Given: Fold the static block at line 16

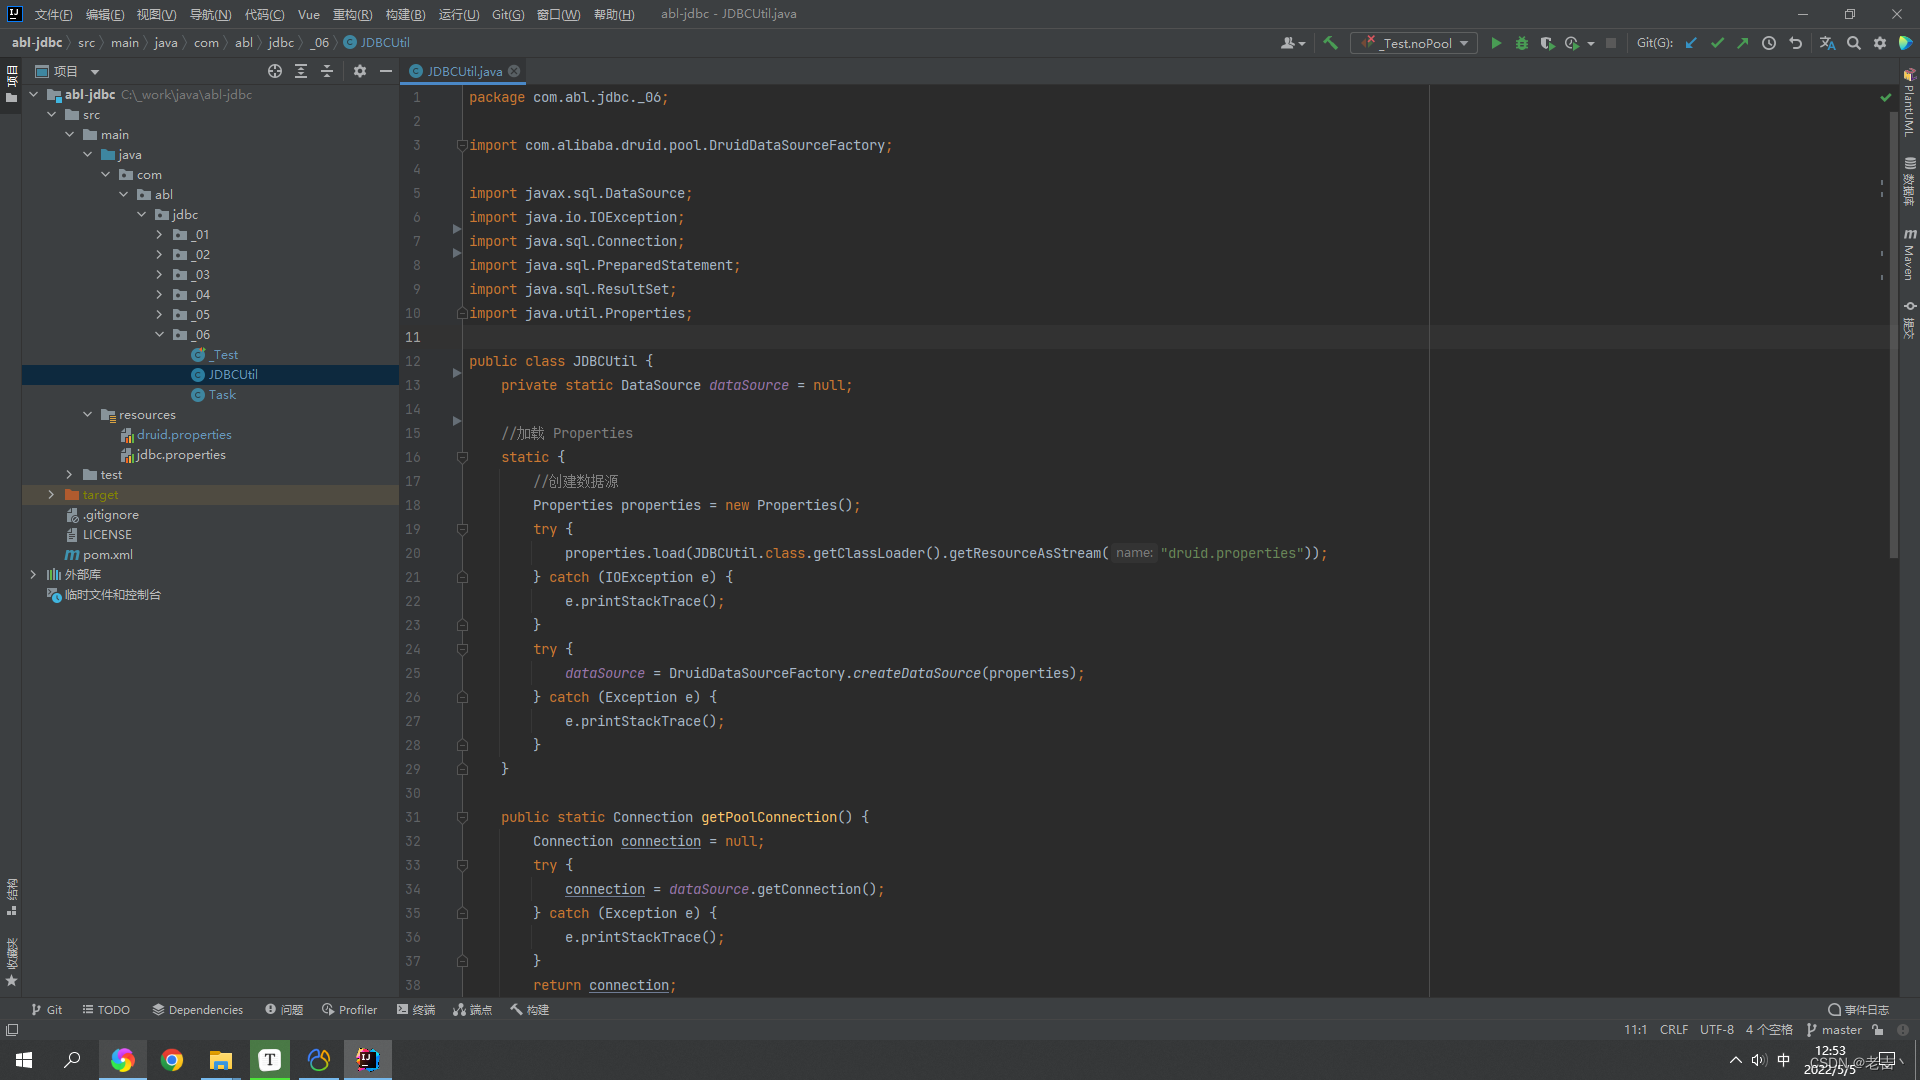Looking at the screenshot, I should (x=462, y=457).
